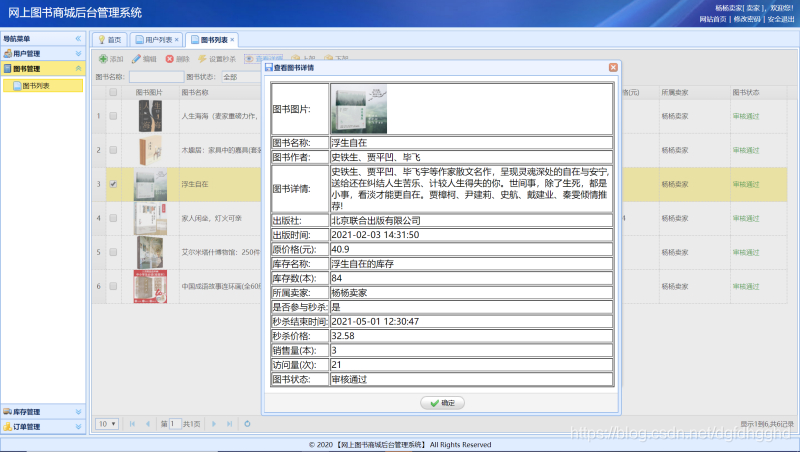The width and height of the screenshot is (800, 452).
Task: Click the 确定 confirm button
Action: point(442,403)
